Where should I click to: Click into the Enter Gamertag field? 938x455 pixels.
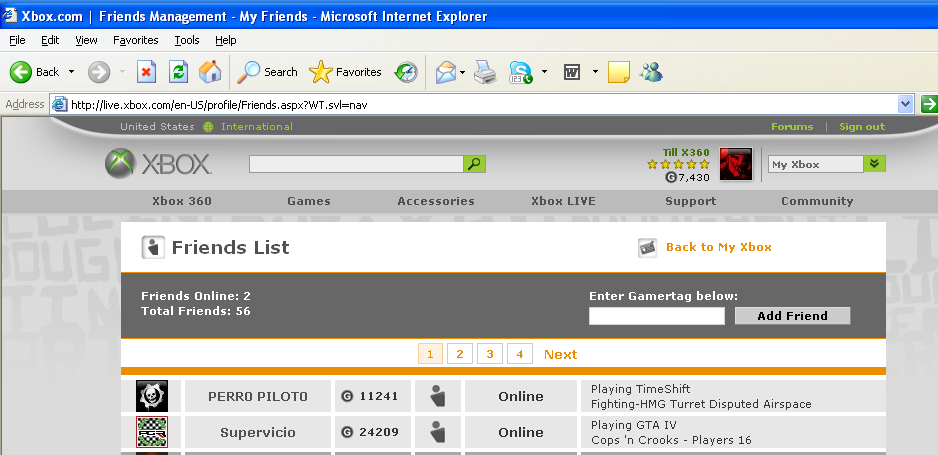pyautogui.click(x=657, y=316)
